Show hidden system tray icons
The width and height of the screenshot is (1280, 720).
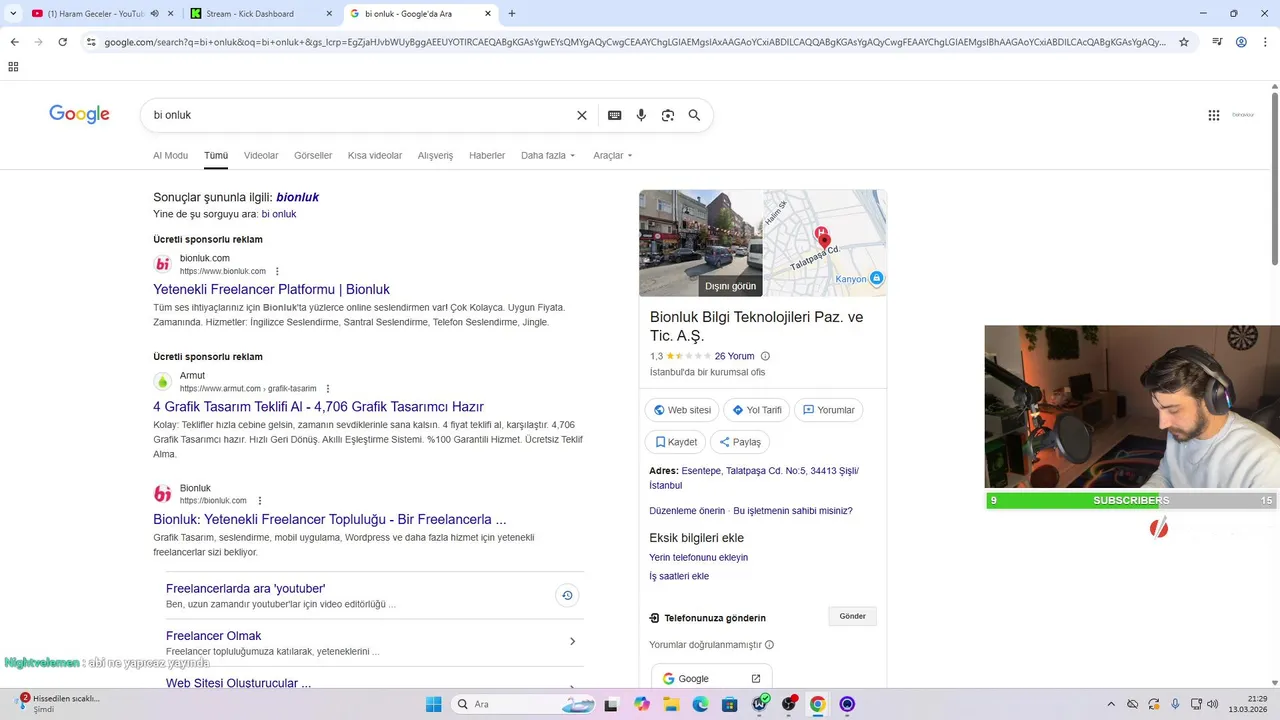(1110, 704)
